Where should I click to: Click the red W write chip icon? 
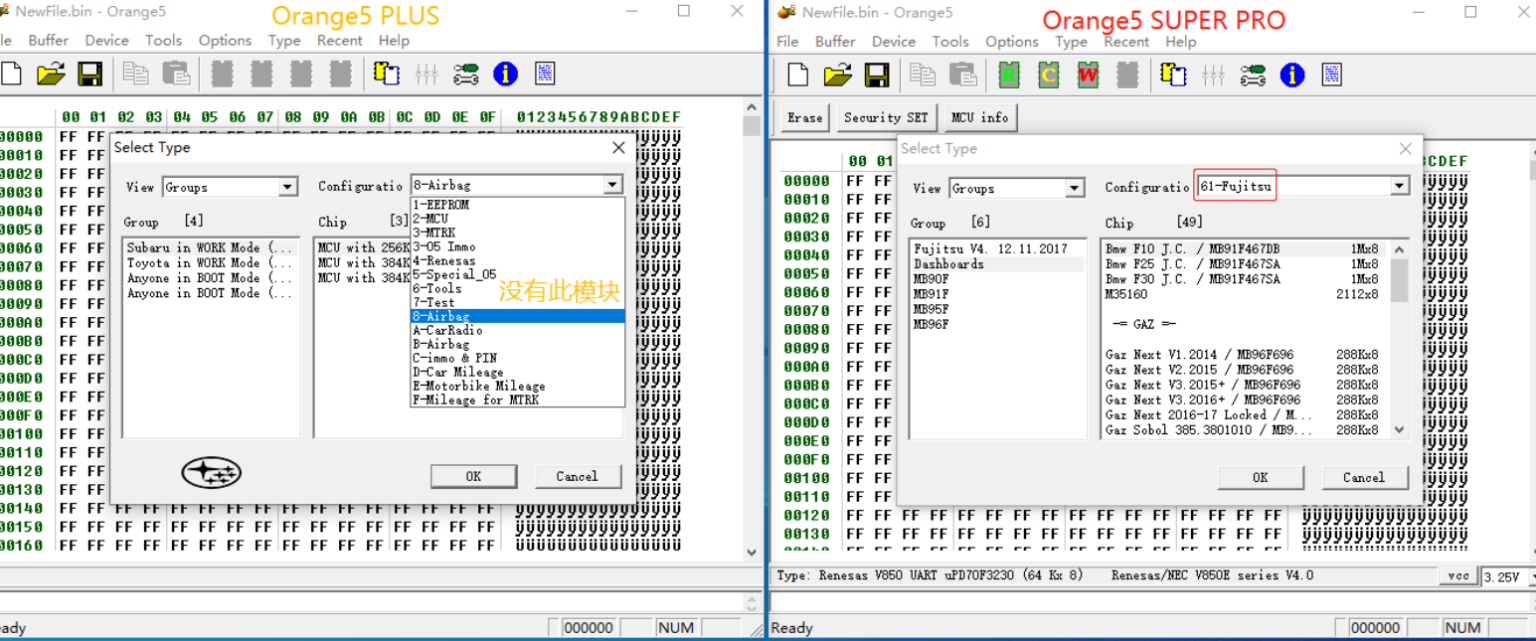1088,75
